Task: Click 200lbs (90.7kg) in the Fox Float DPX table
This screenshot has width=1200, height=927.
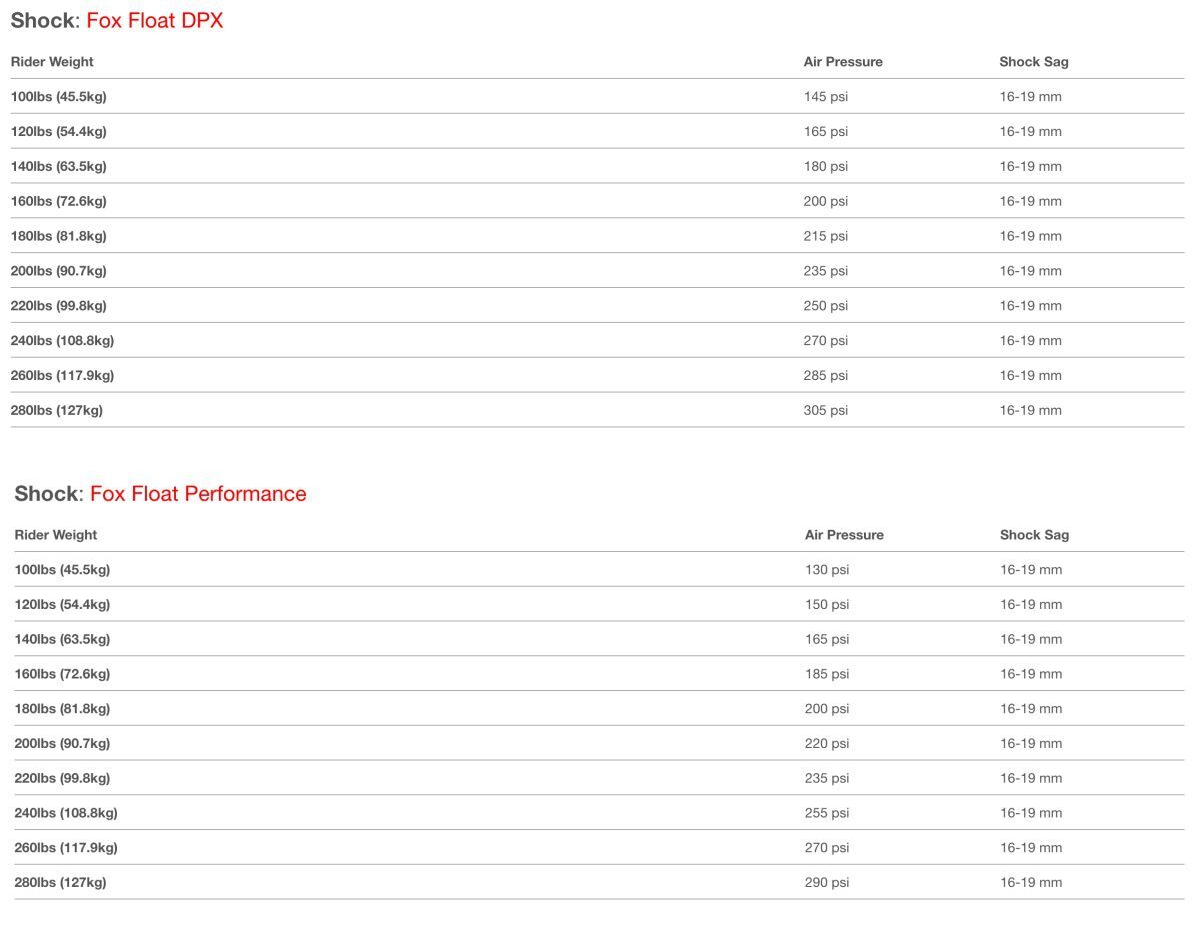Action: click(x=58, y=271)
